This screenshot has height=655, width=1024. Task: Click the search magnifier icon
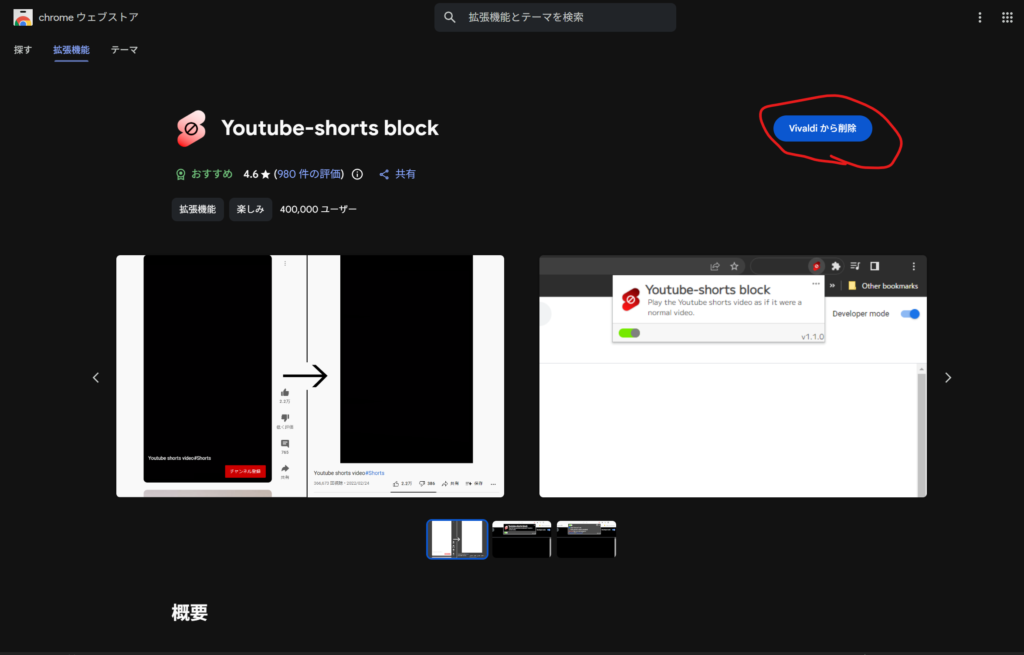(449, 17)
